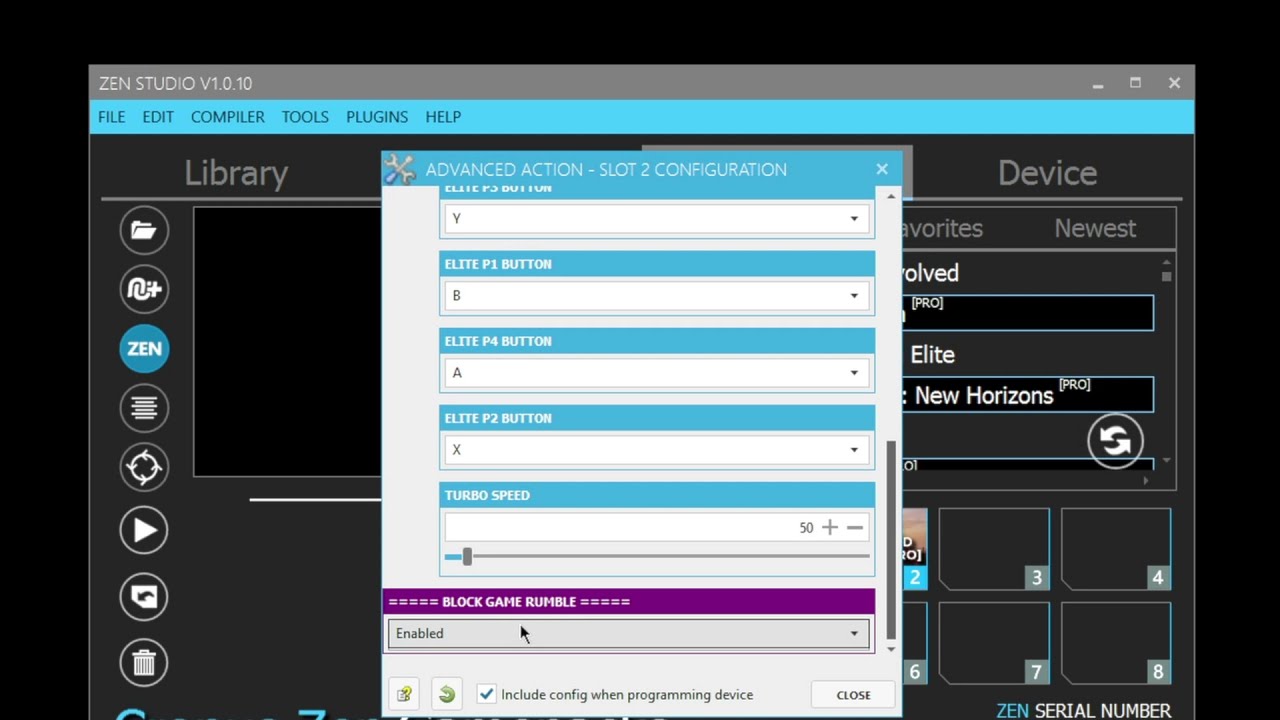Click the dialog vertical scrollbar thumb

891,540
